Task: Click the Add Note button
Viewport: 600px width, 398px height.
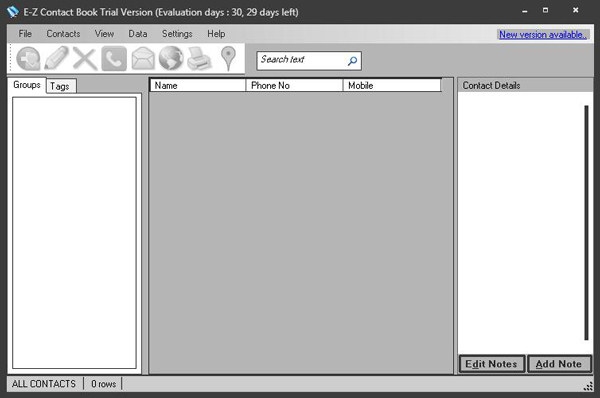Action: point(559,364)
